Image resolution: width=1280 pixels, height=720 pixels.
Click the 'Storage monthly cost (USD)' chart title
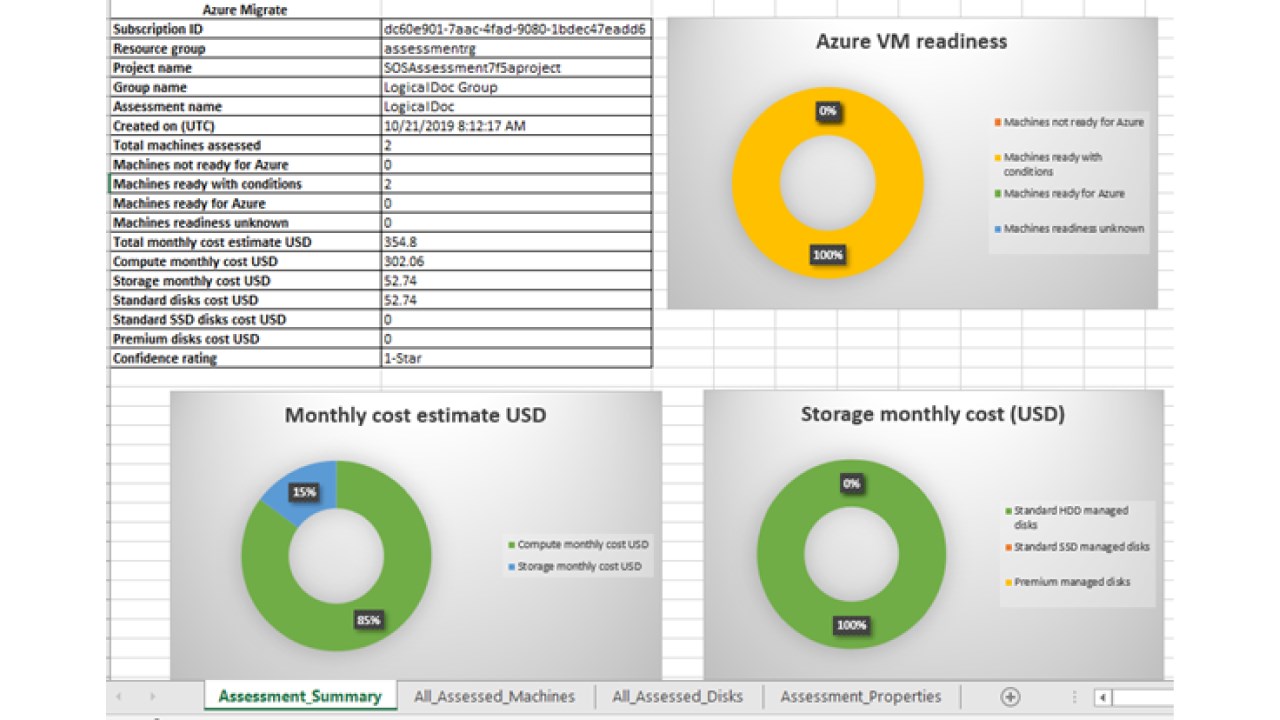coord(933,413)
